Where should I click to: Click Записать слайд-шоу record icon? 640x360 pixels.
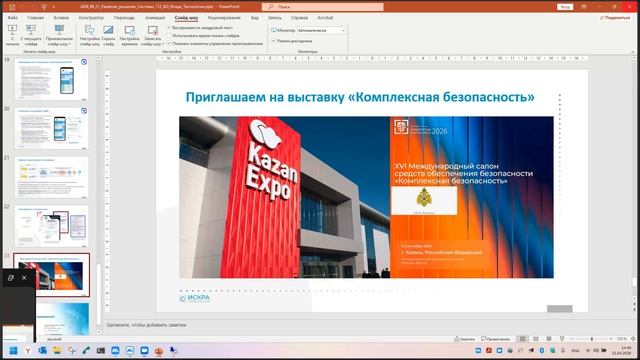click(153, 31)
